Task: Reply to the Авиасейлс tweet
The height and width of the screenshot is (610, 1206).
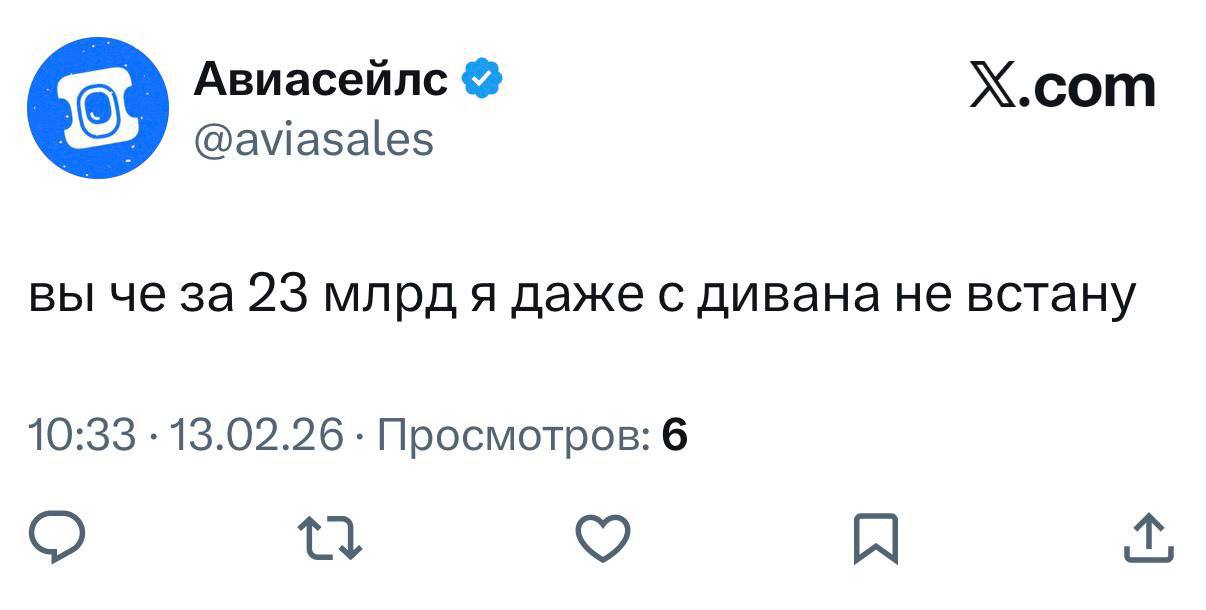Action: tap(55, 538)
